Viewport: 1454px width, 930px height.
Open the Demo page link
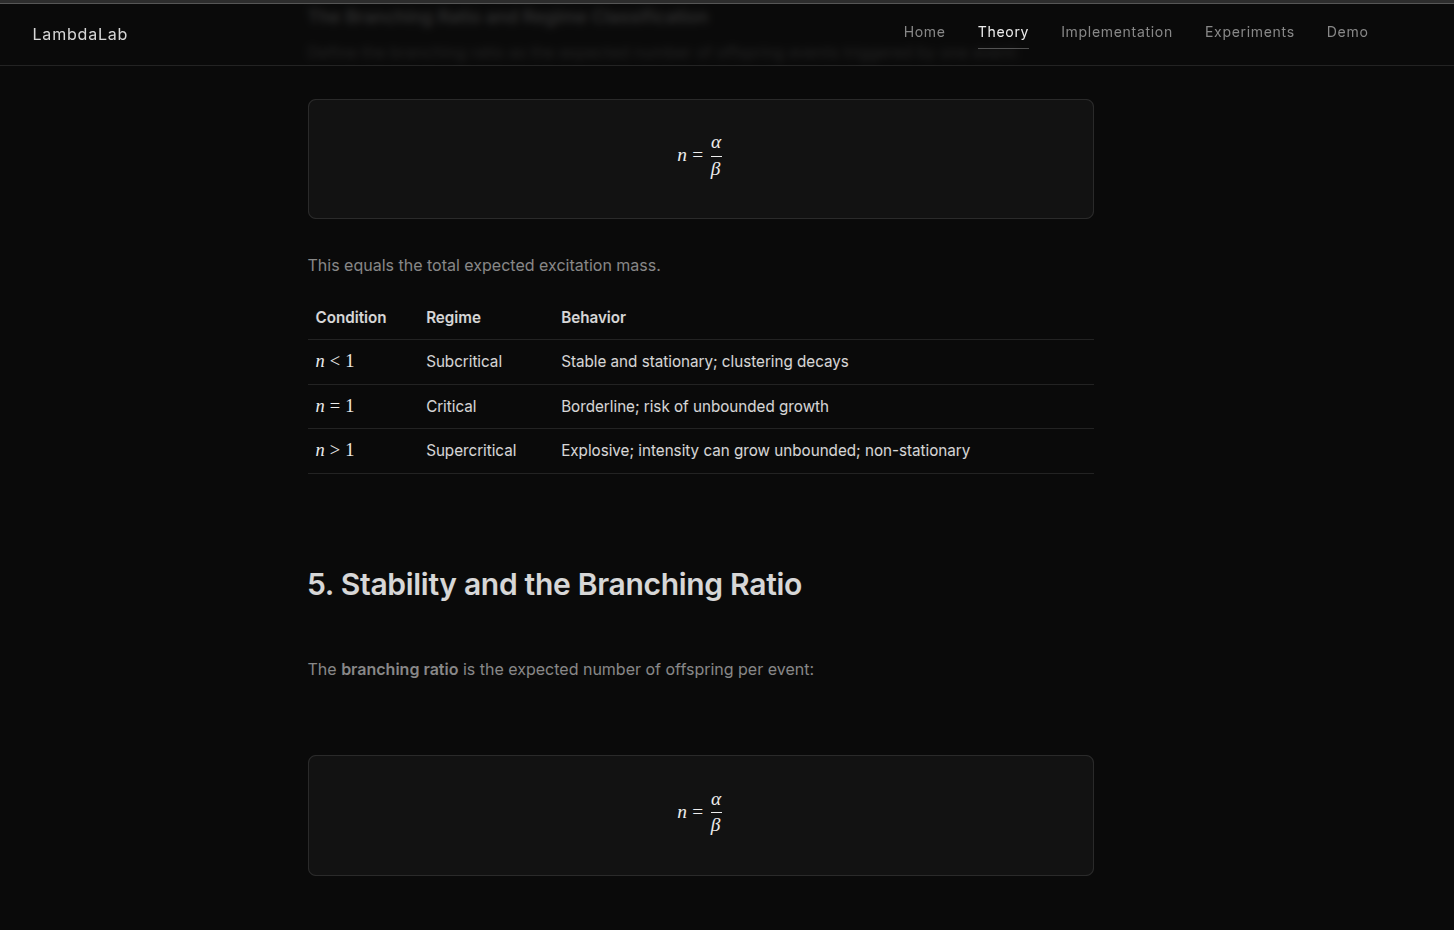click(1347, 32)
